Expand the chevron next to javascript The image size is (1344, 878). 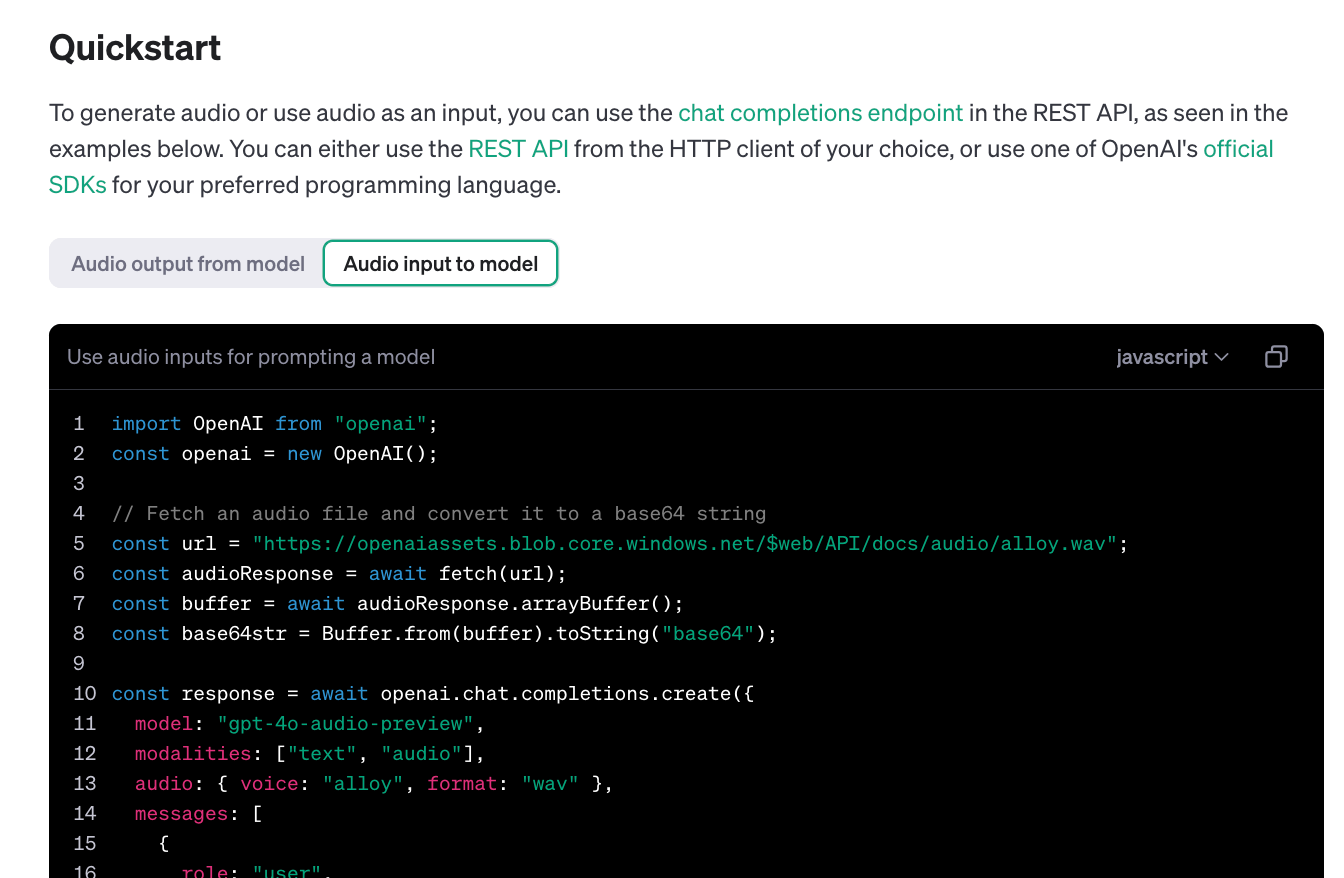(x=1221, y=357)
